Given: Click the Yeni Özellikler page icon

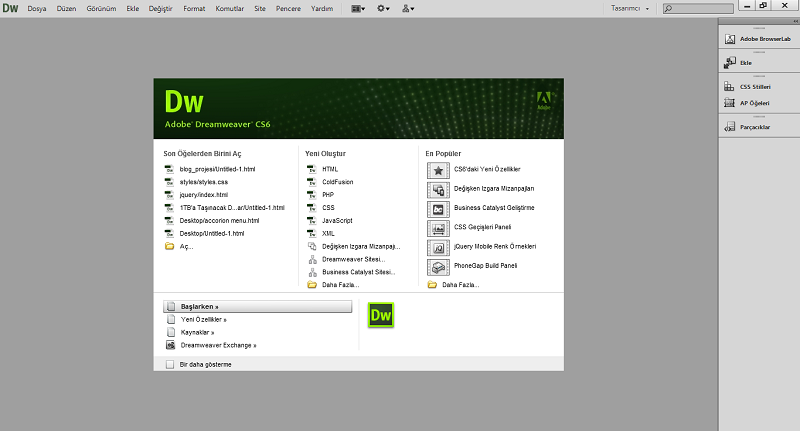Looking at the screenshot, I should pyautogui.click(x=171, y=319).
